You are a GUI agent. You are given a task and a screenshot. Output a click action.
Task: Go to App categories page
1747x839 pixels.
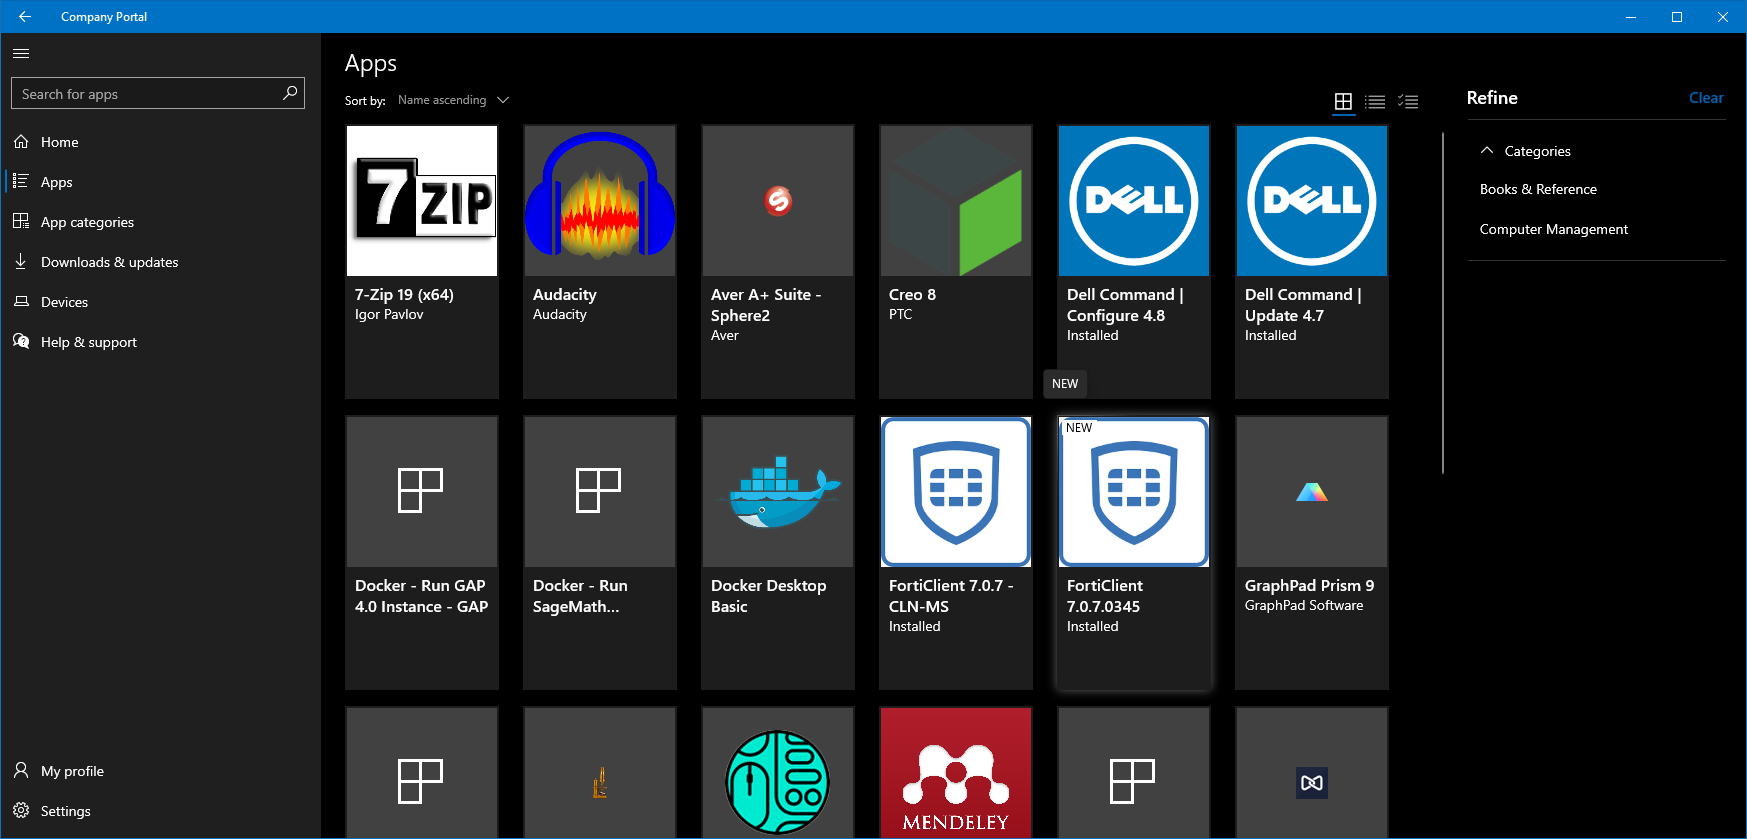coord(160,222)
